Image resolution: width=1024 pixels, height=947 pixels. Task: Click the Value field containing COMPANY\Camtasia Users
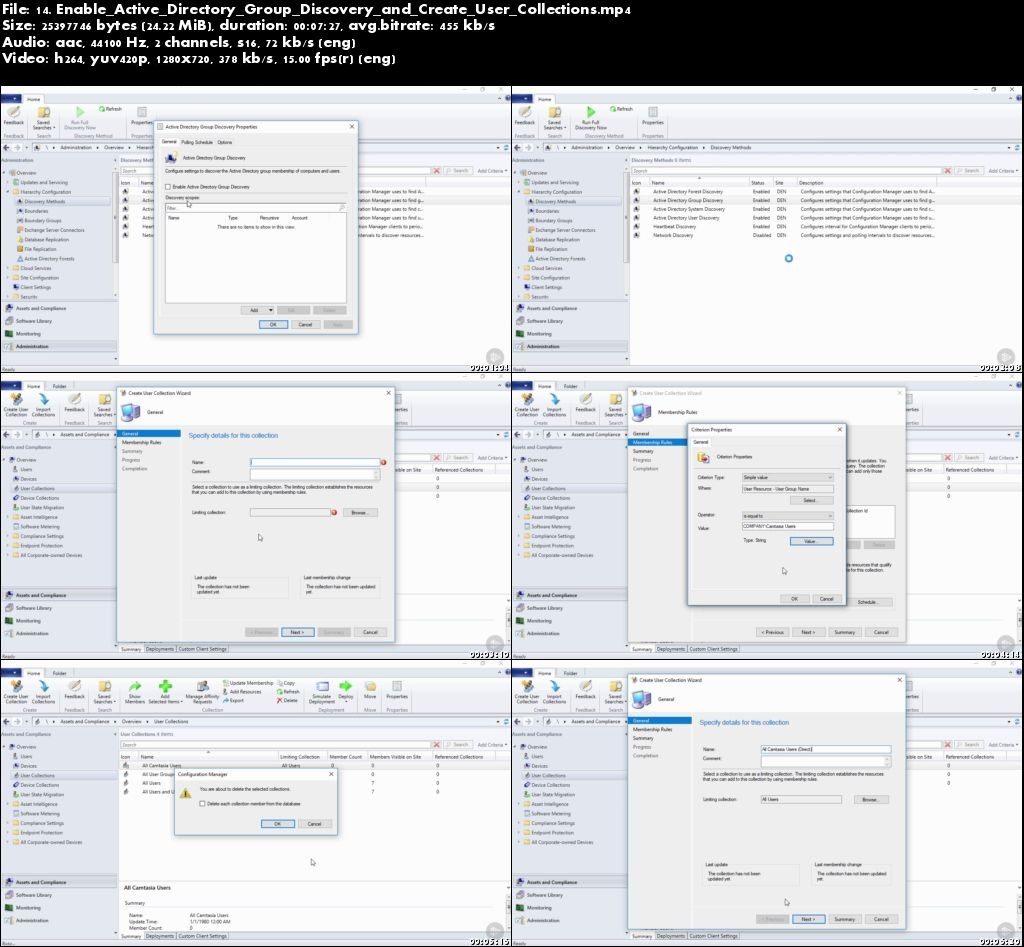tap(788, 526)
